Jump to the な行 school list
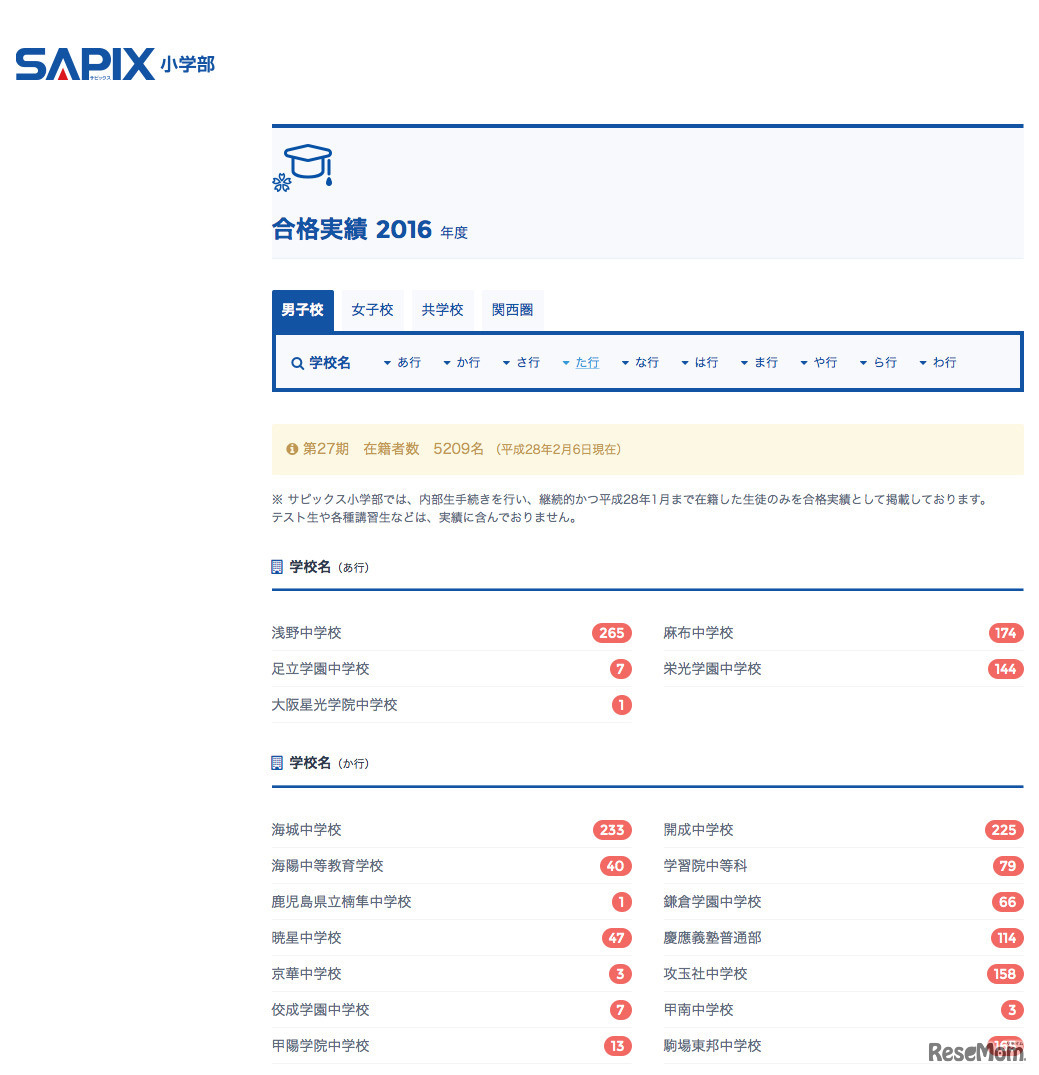This screenshot has height=1075, width=1039. [641, 363]
